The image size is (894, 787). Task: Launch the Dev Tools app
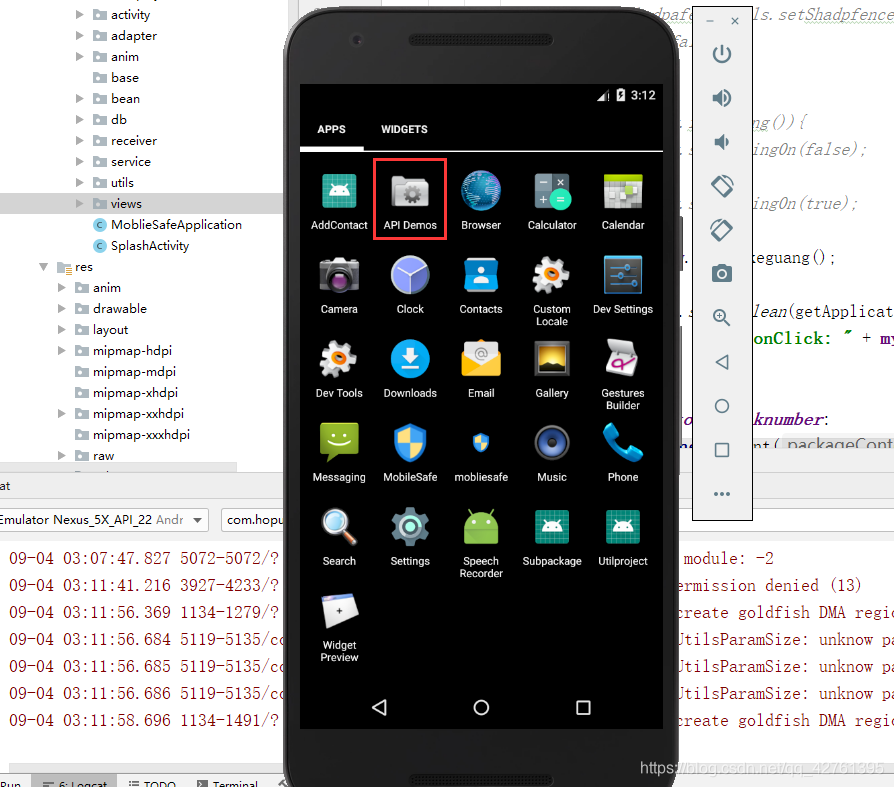coord(339,369)
